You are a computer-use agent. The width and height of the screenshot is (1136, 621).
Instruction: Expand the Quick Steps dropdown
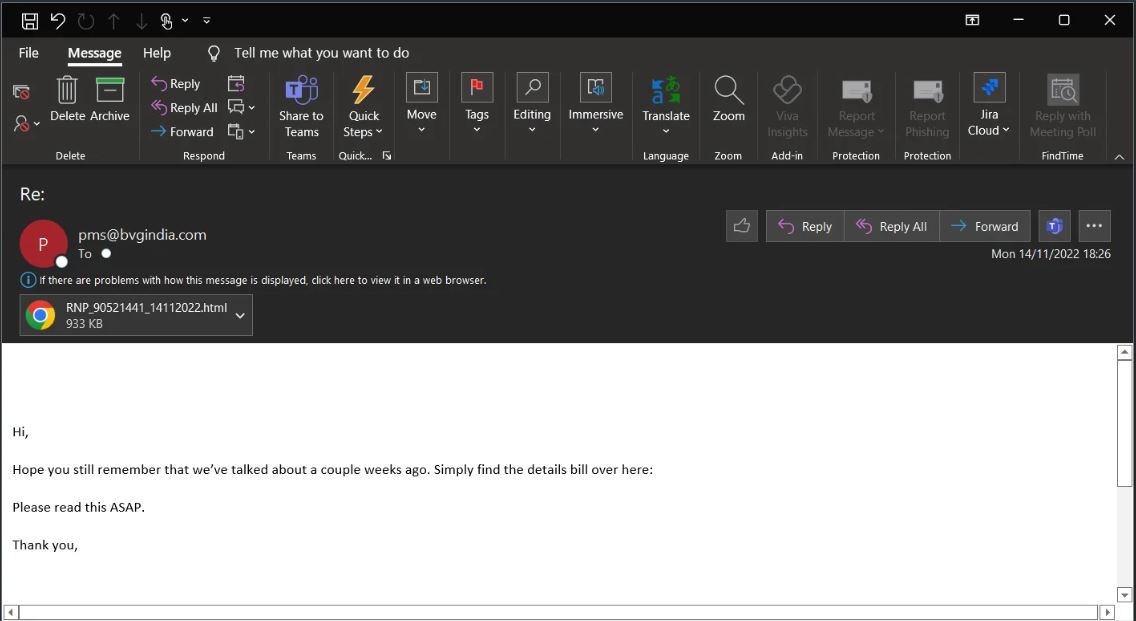364,132
